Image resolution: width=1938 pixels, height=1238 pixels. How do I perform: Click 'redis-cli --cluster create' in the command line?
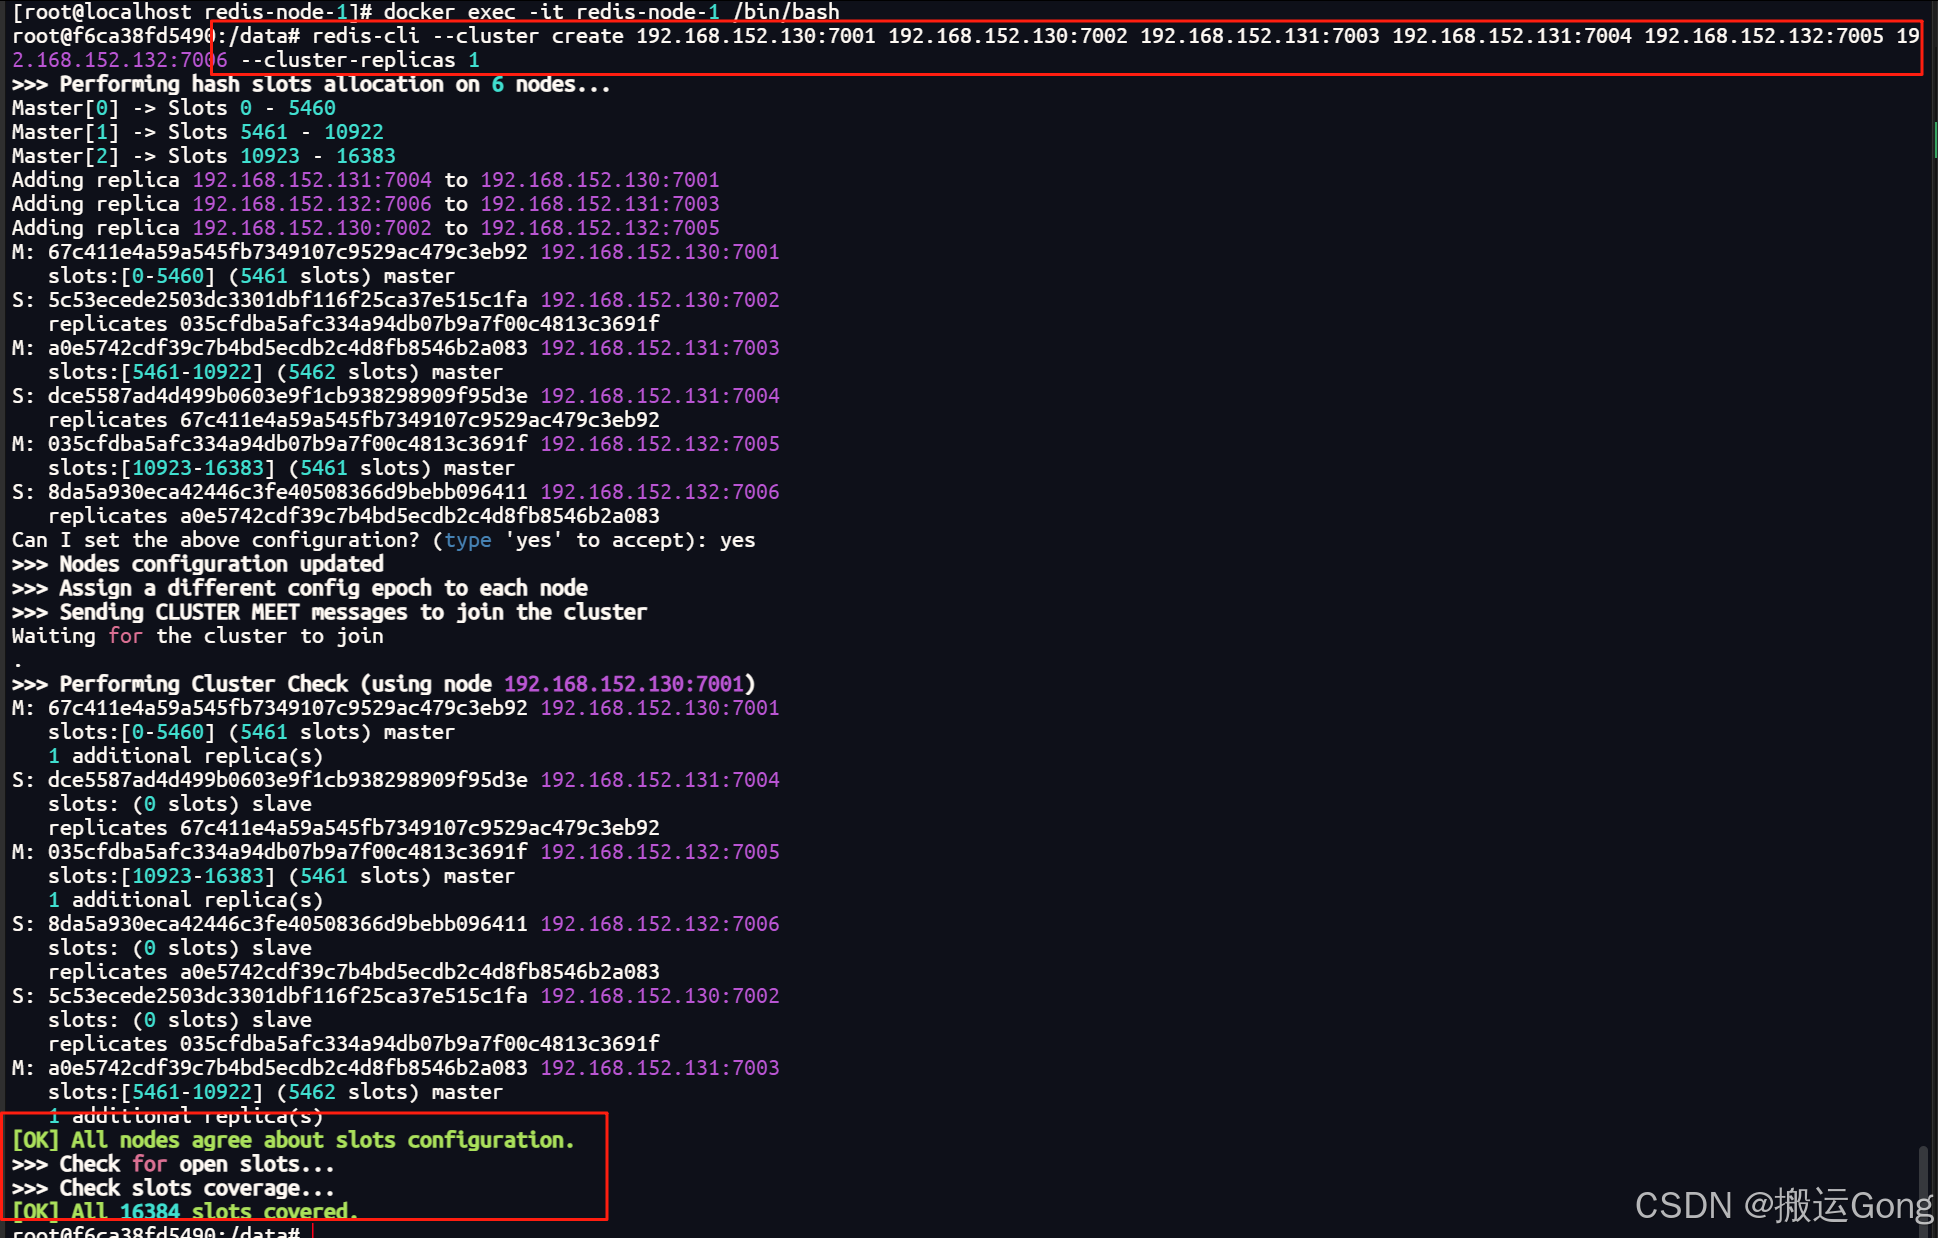468,36
